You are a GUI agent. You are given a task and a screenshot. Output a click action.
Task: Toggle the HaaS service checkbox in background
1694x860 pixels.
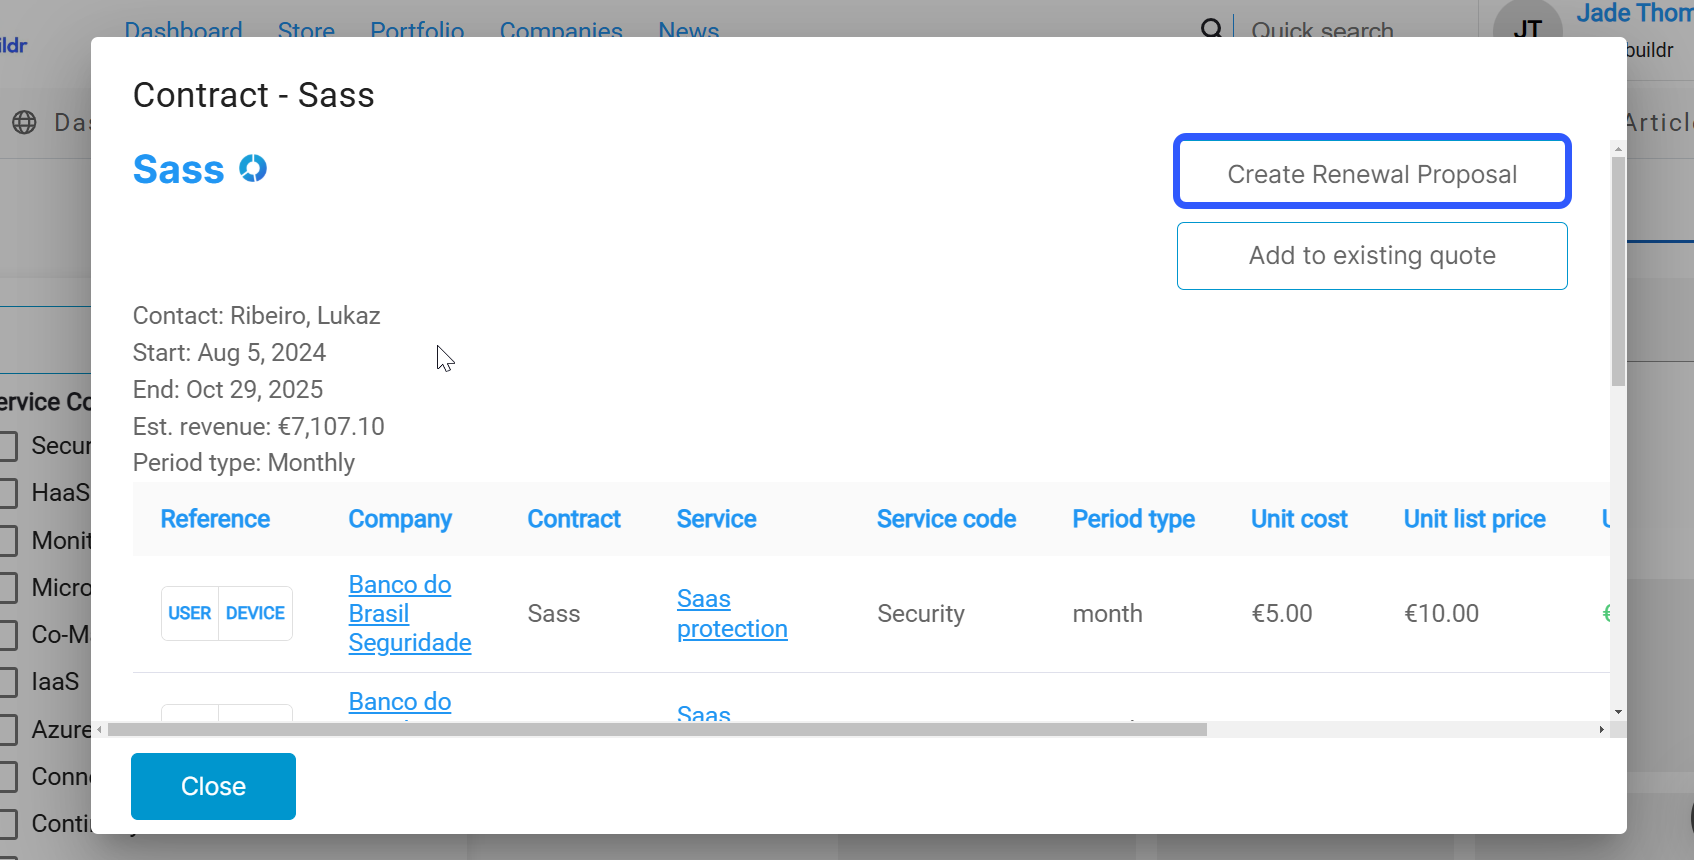point(8,493)
